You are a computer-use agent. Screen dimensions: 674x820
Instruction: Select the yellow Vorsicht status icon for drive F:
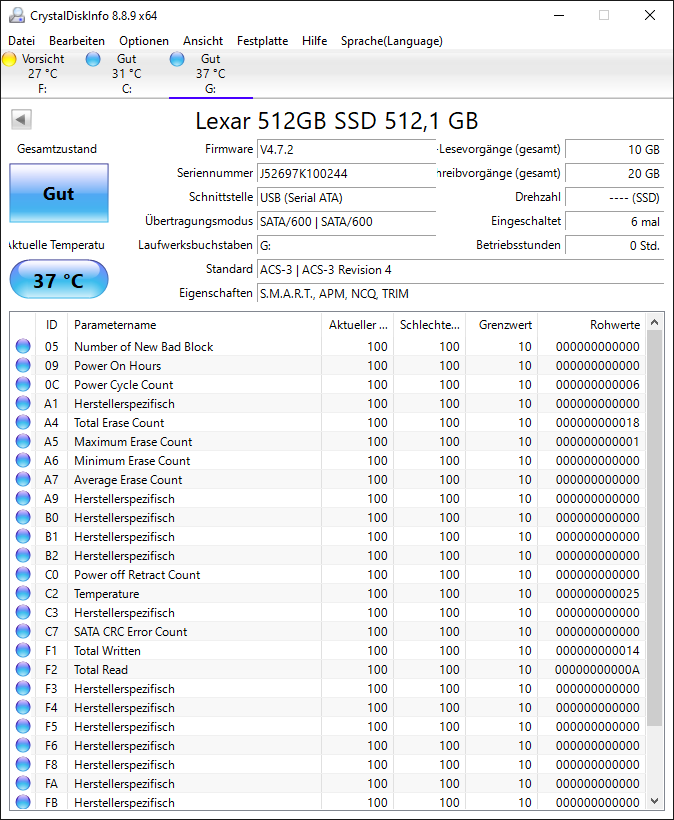point(9,59)
